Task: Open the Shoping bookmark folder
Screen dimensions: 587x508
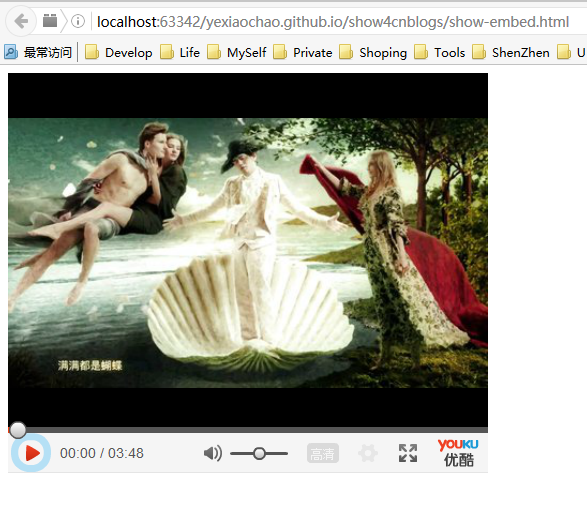Action: coord(373,52)
